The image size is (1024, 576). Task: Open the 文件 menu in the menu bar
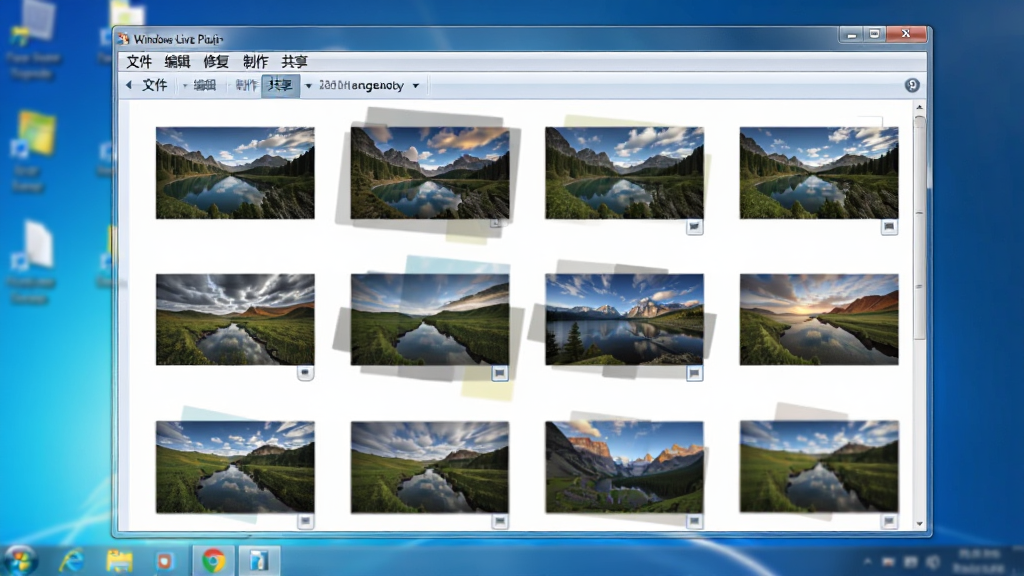(x=138, y=62)
